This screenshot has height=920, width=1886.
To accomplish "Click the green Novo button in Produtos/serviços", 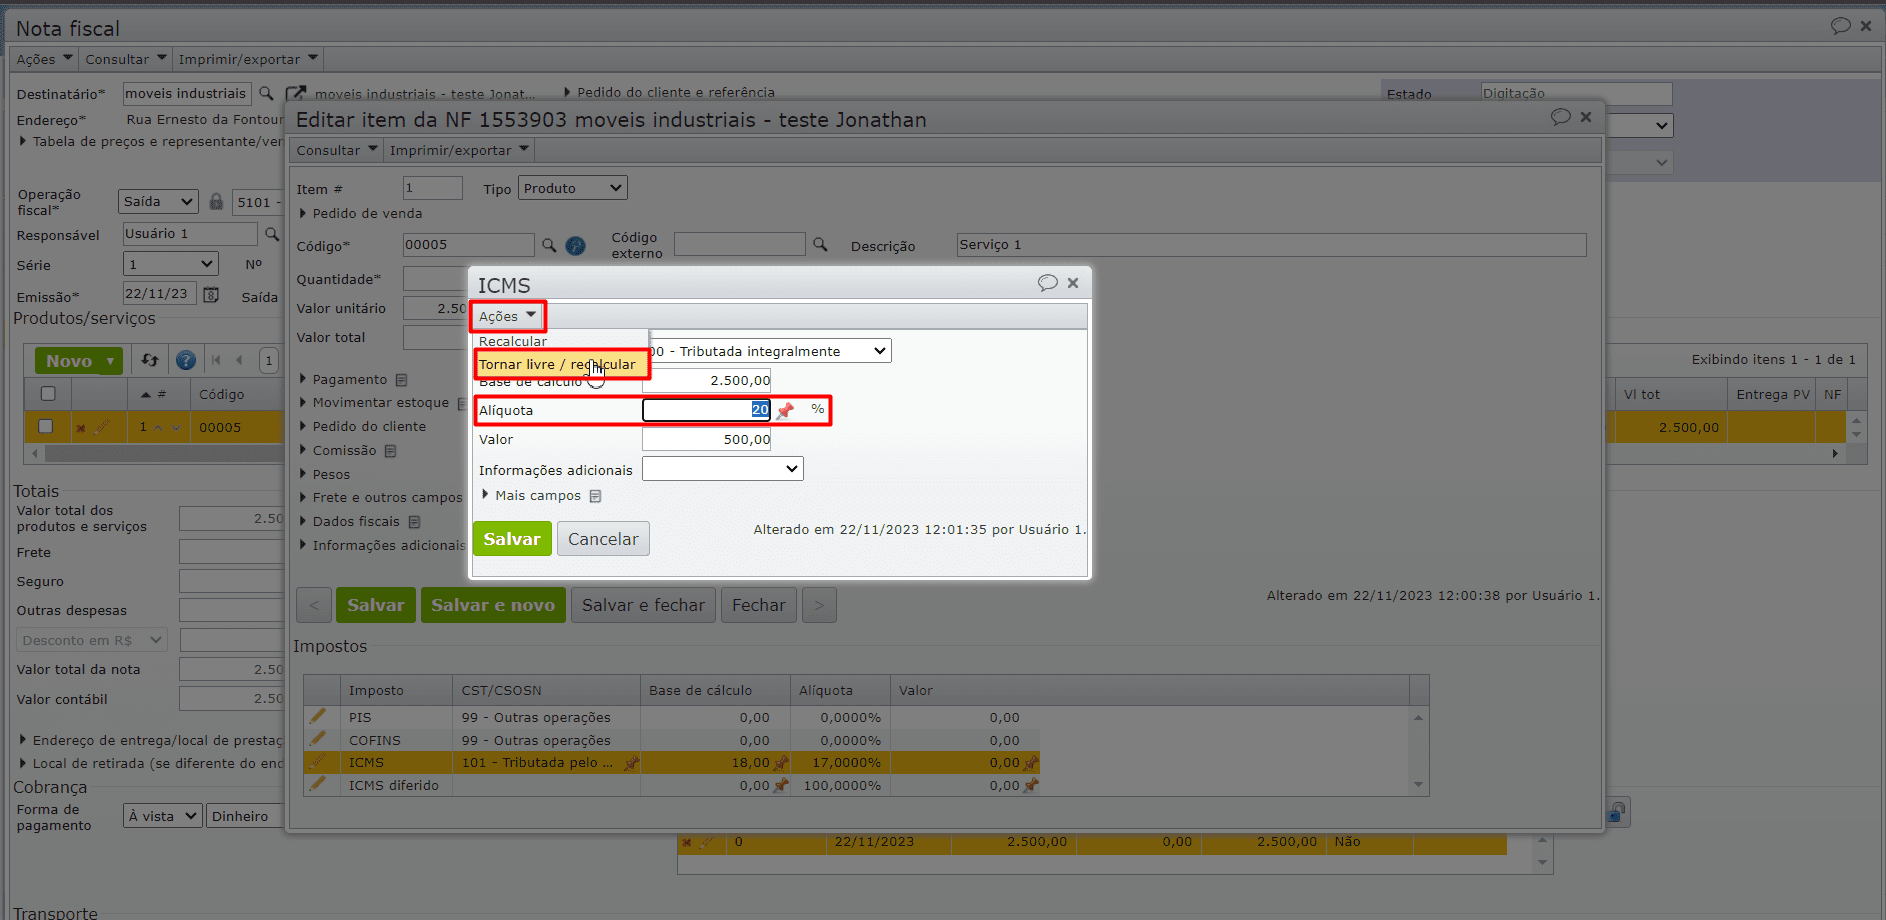I will click(79, 361).
